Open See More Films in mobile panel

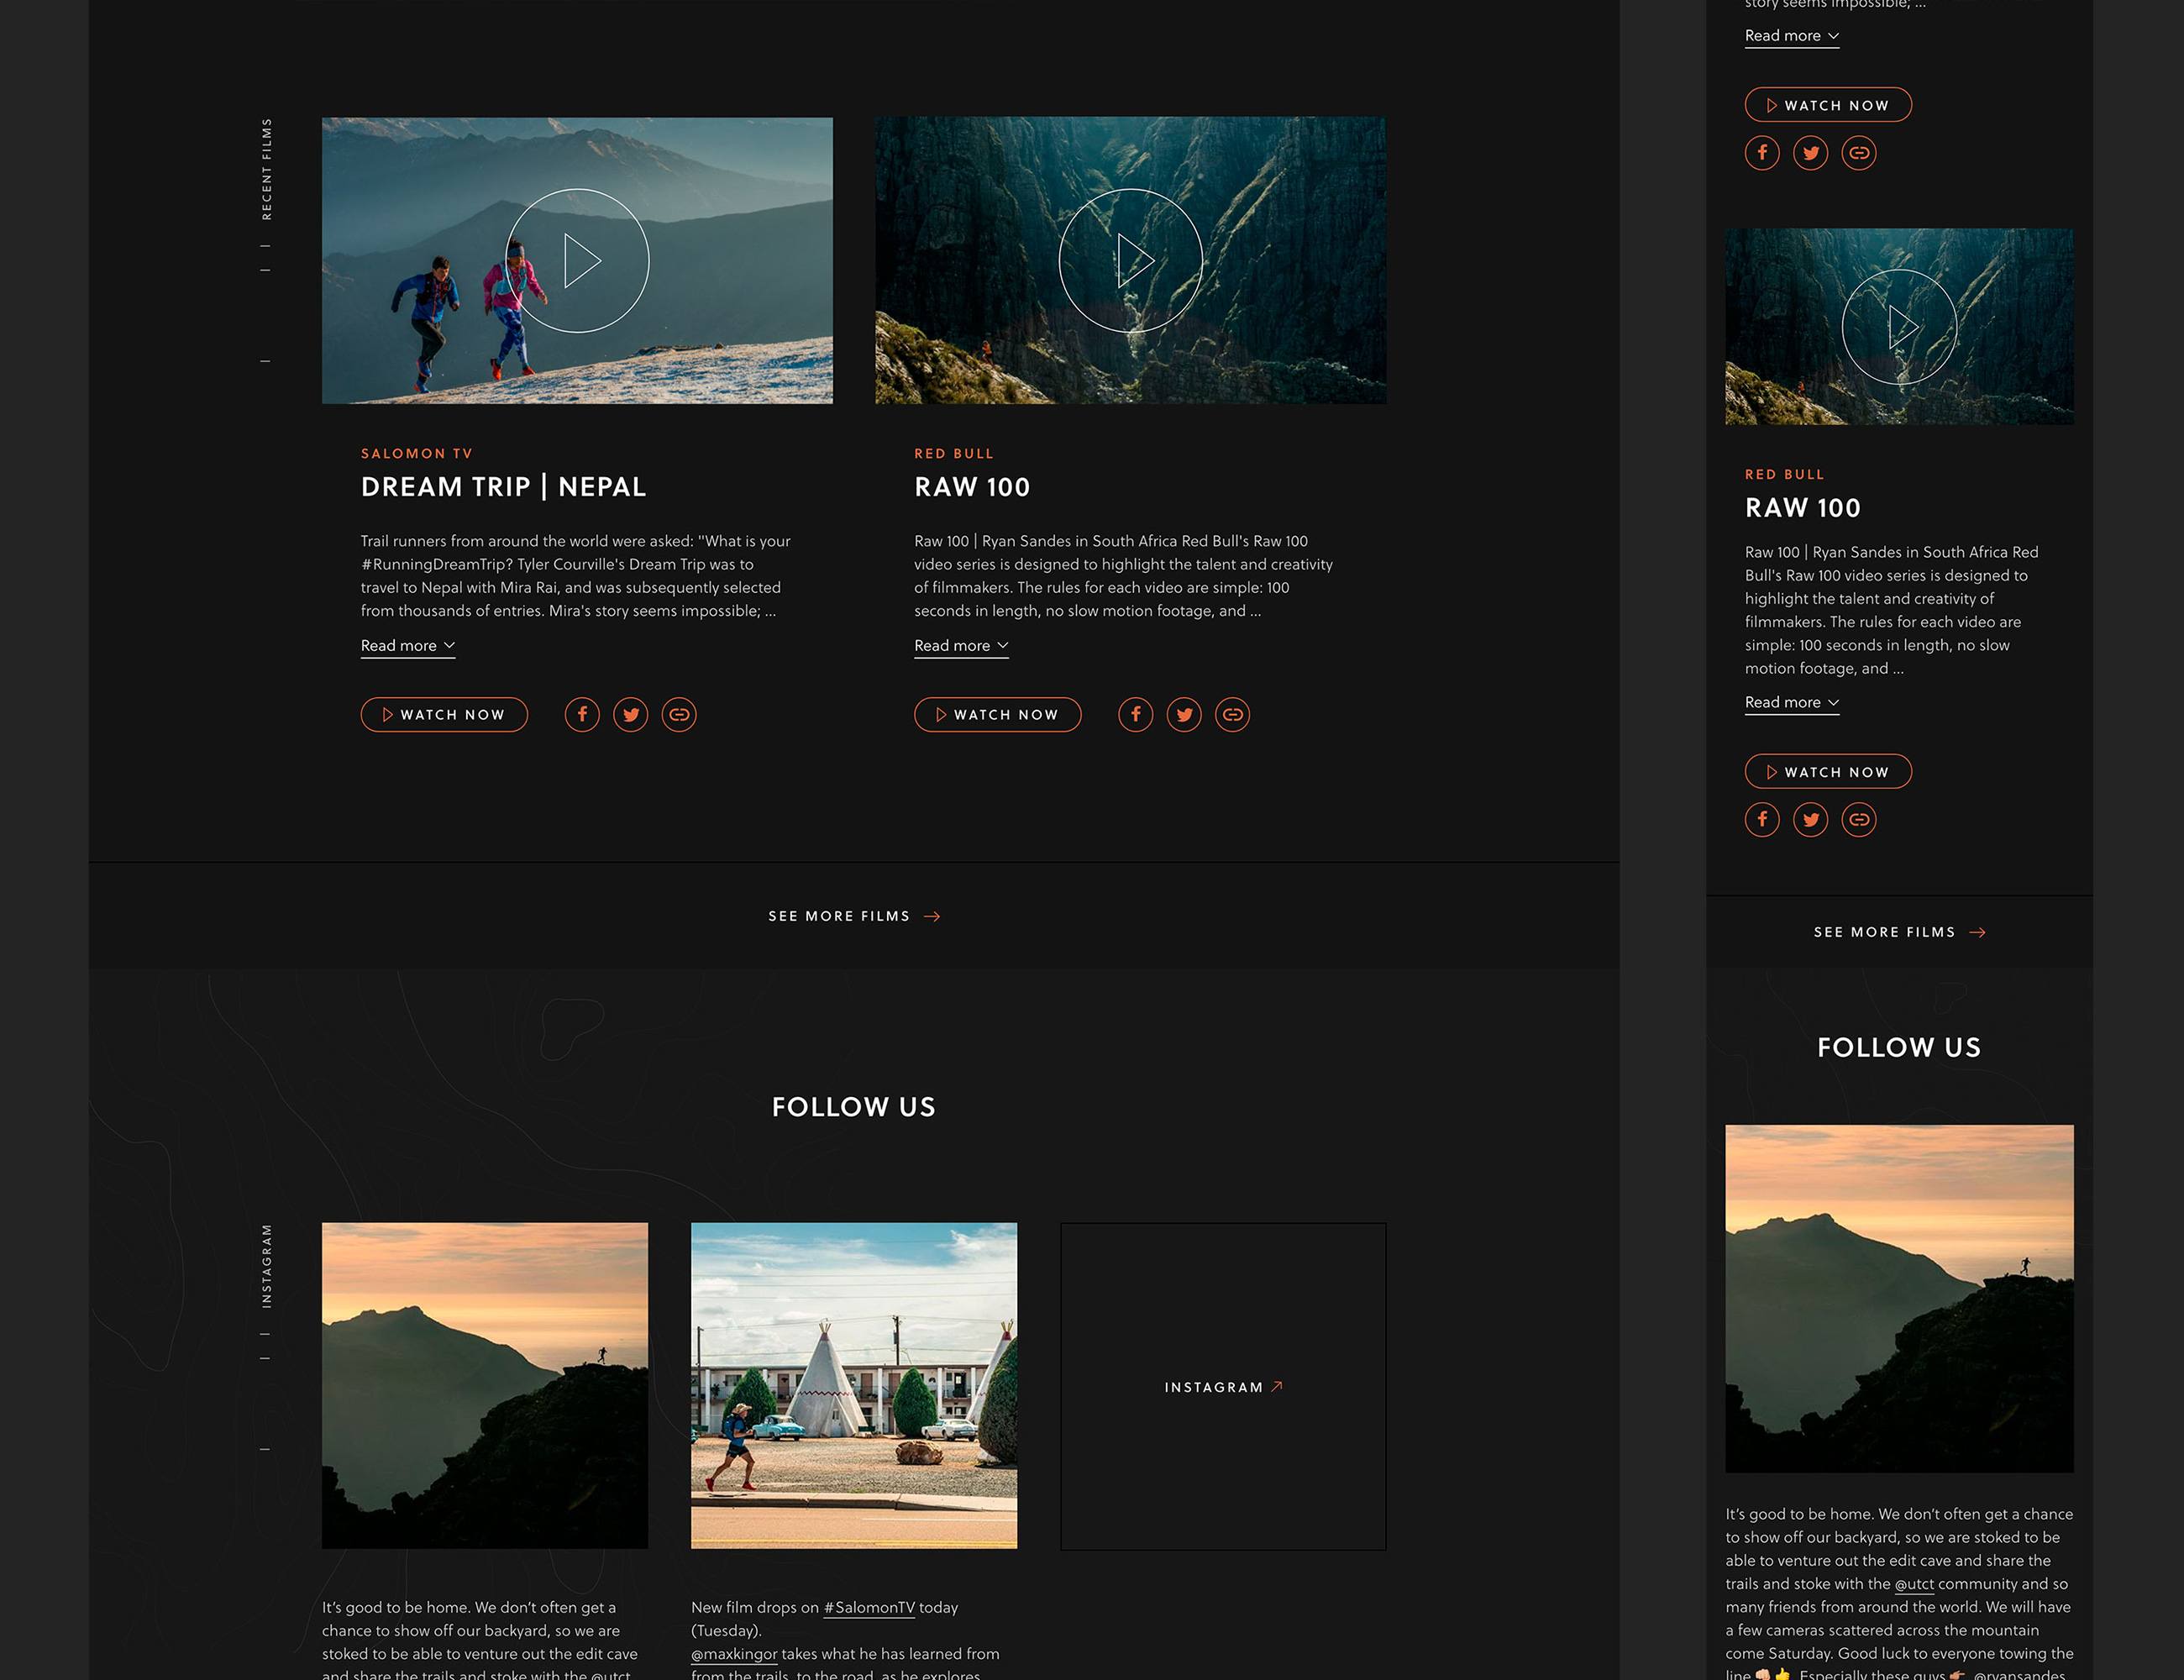[x=1899, y=932]
